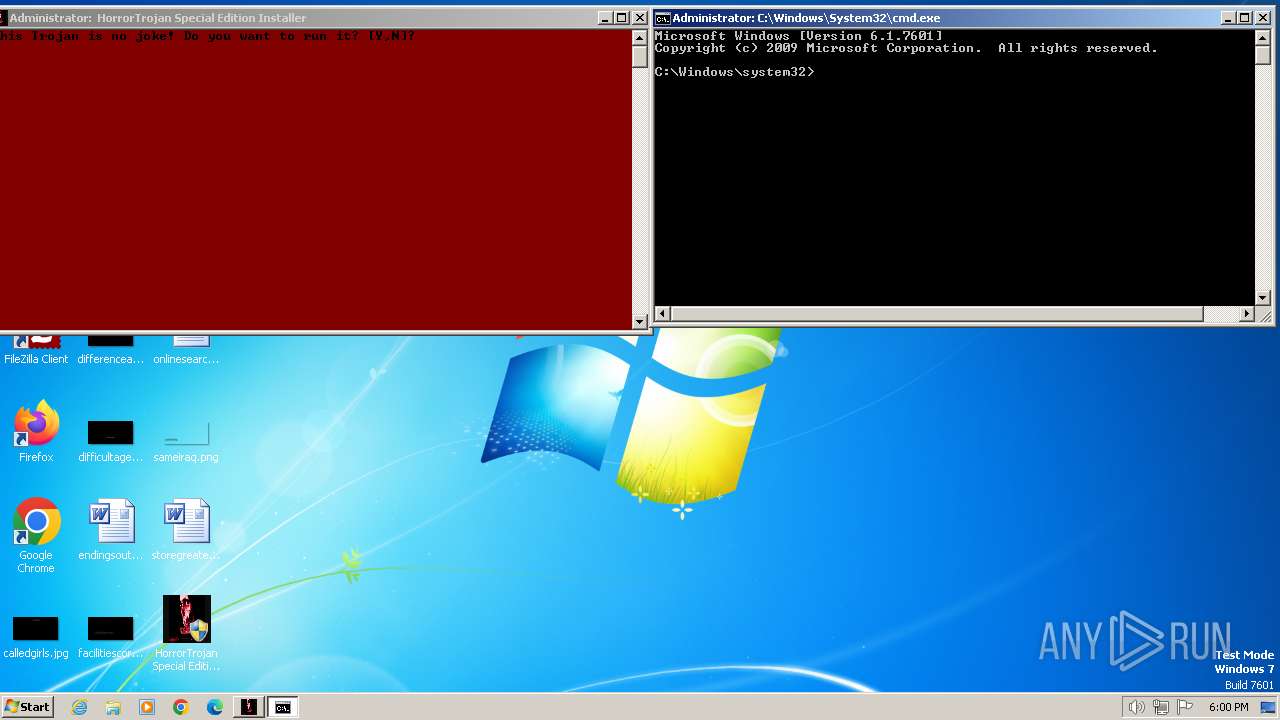Viewport: 1280px width, 720px height.
Task: Click scroll down arrow in cmd.exe window
Action: tap(1263, 297)
